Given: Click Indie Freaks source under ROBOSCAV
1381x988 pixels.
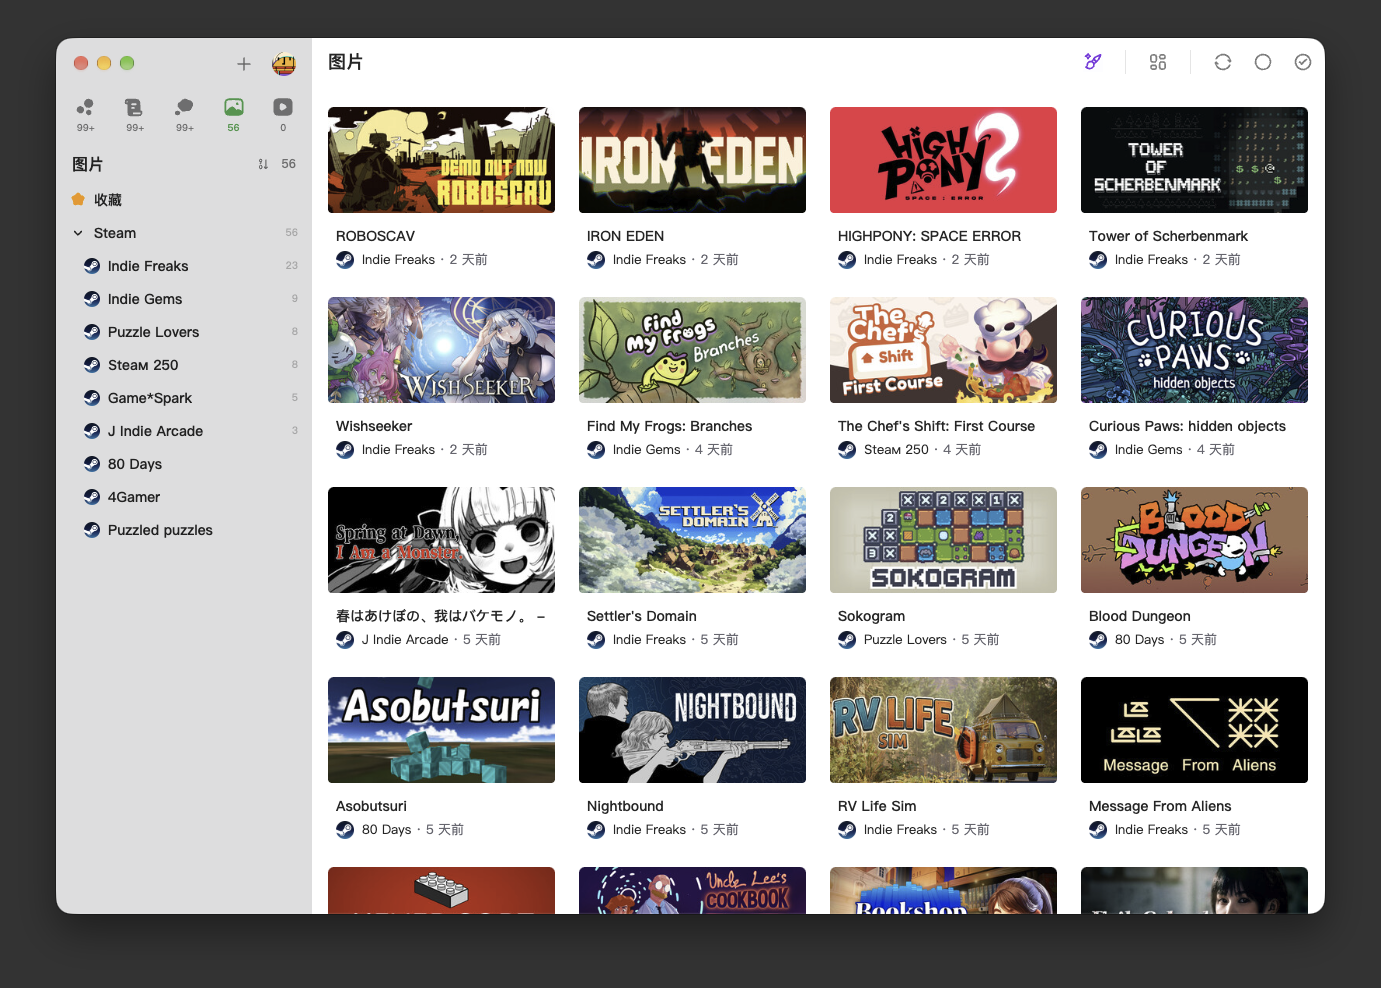Looking at the screenshot, I should [x=398, y=260].
